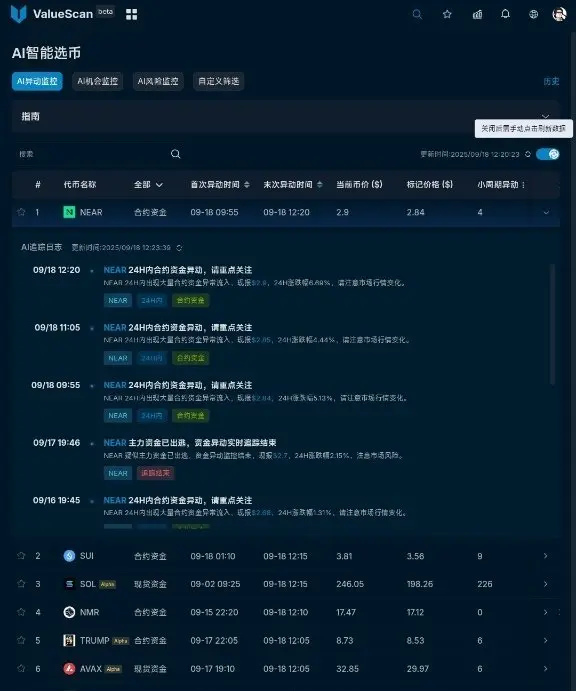Click the 当前币价 ($) column header
The height and width of the screenshot is (691, 576).
[359, 185]
